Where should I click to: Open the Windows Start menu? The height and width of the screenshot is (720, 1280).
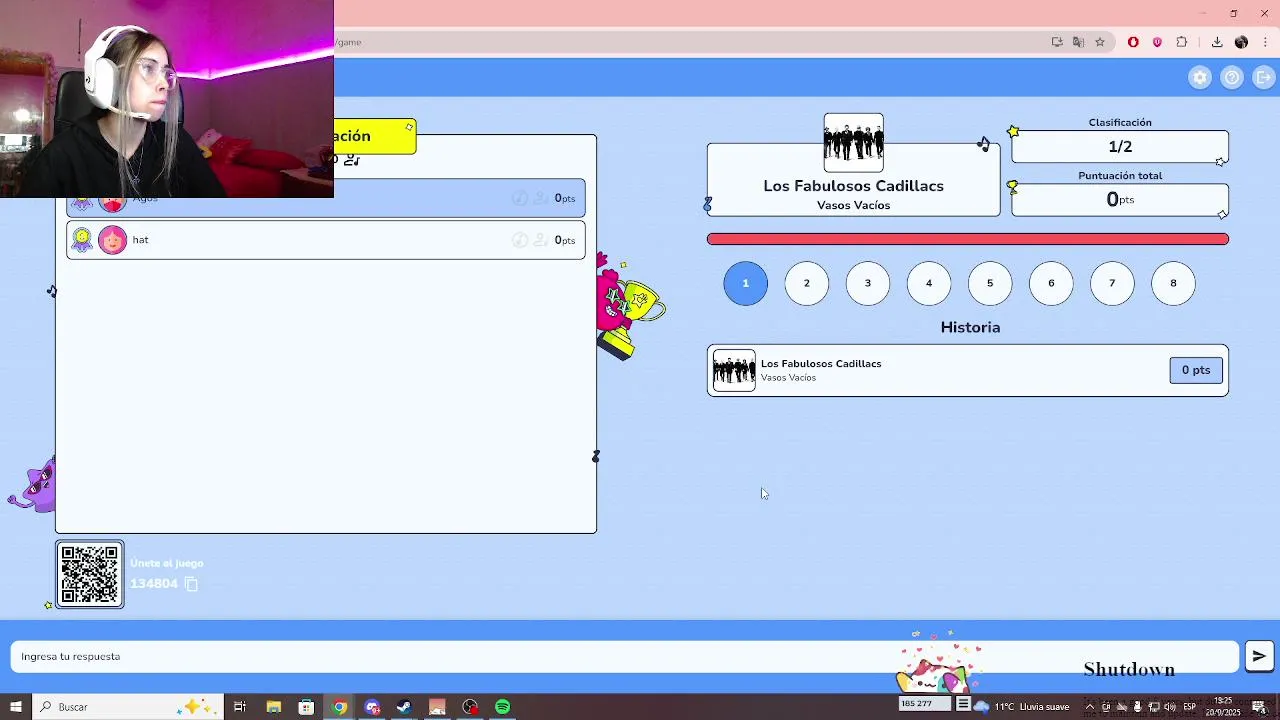tap(15, 707)
